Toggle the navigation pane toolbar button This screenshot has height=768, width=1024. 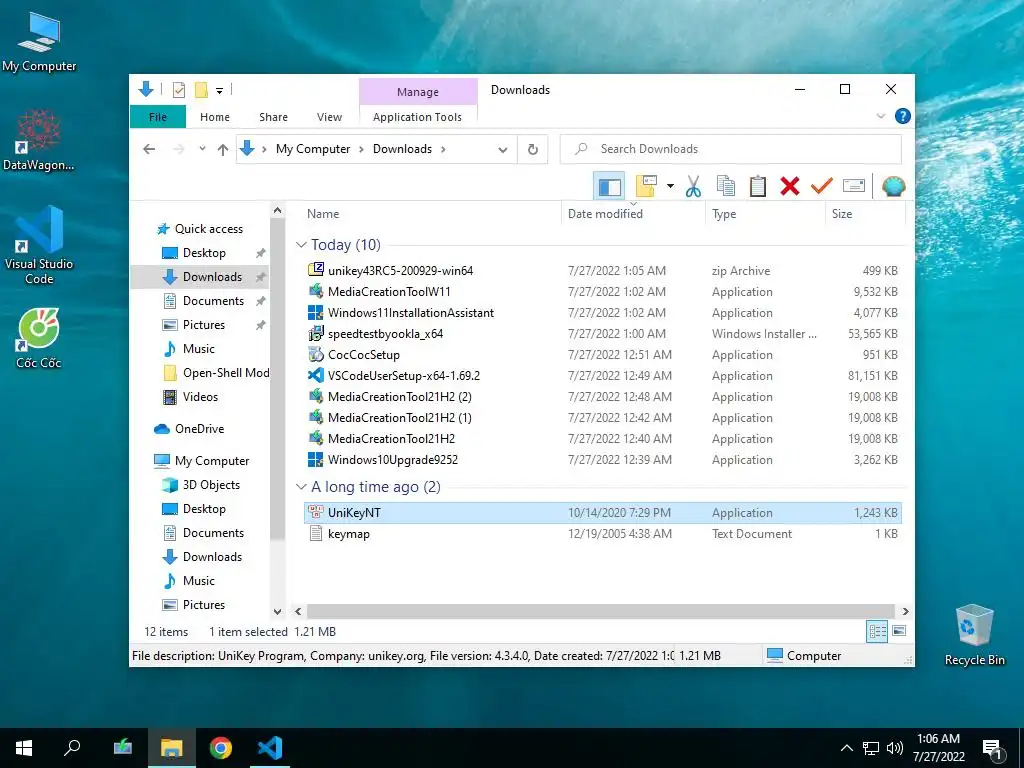(x=609, y=186)
